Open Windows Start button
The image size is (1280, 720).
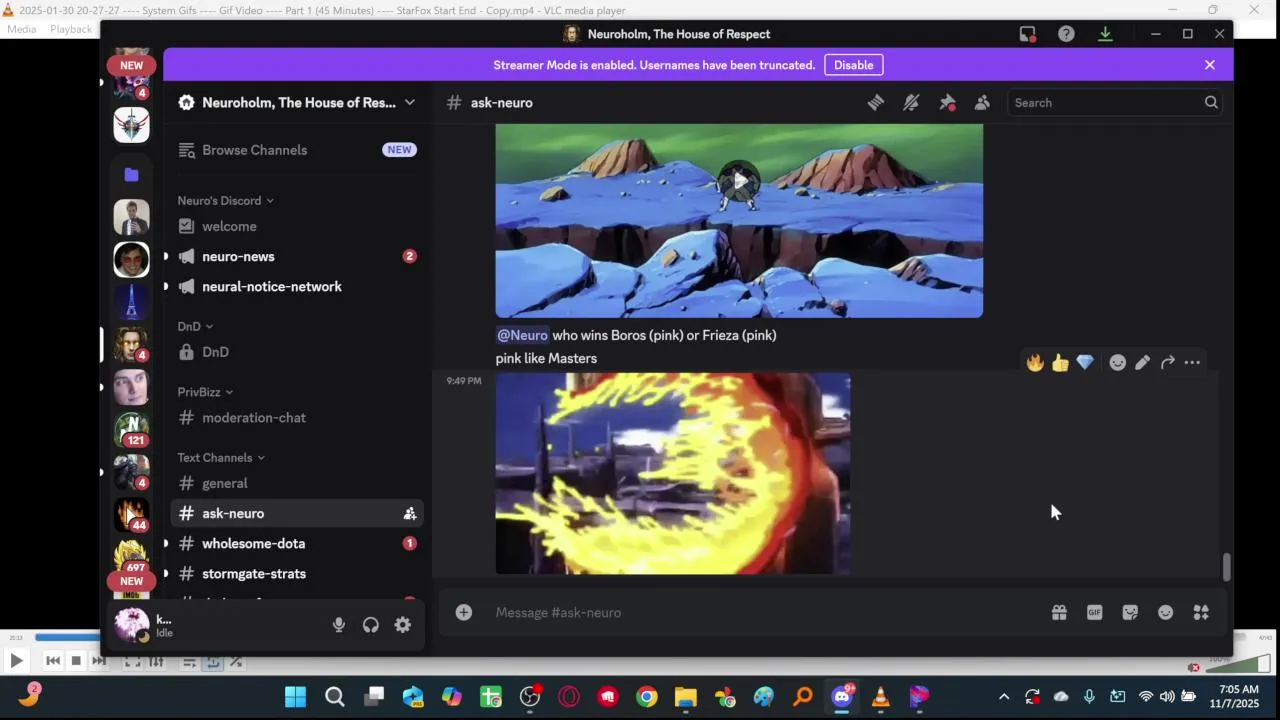point(296,697)
